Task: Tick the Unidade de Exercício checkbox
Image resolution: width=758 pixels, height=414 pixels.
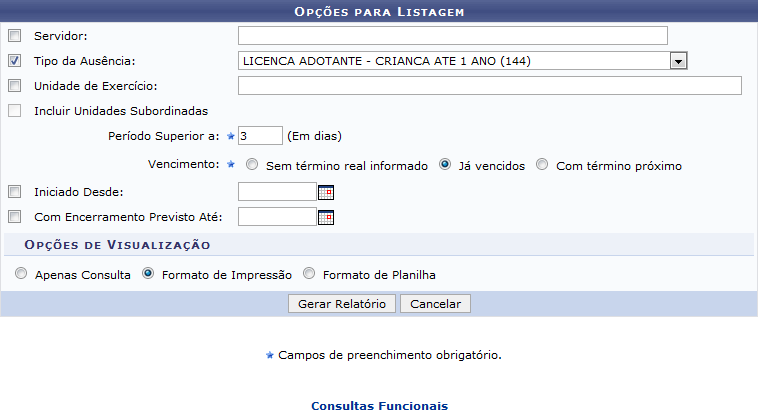Action: click(x=14, y=86)
